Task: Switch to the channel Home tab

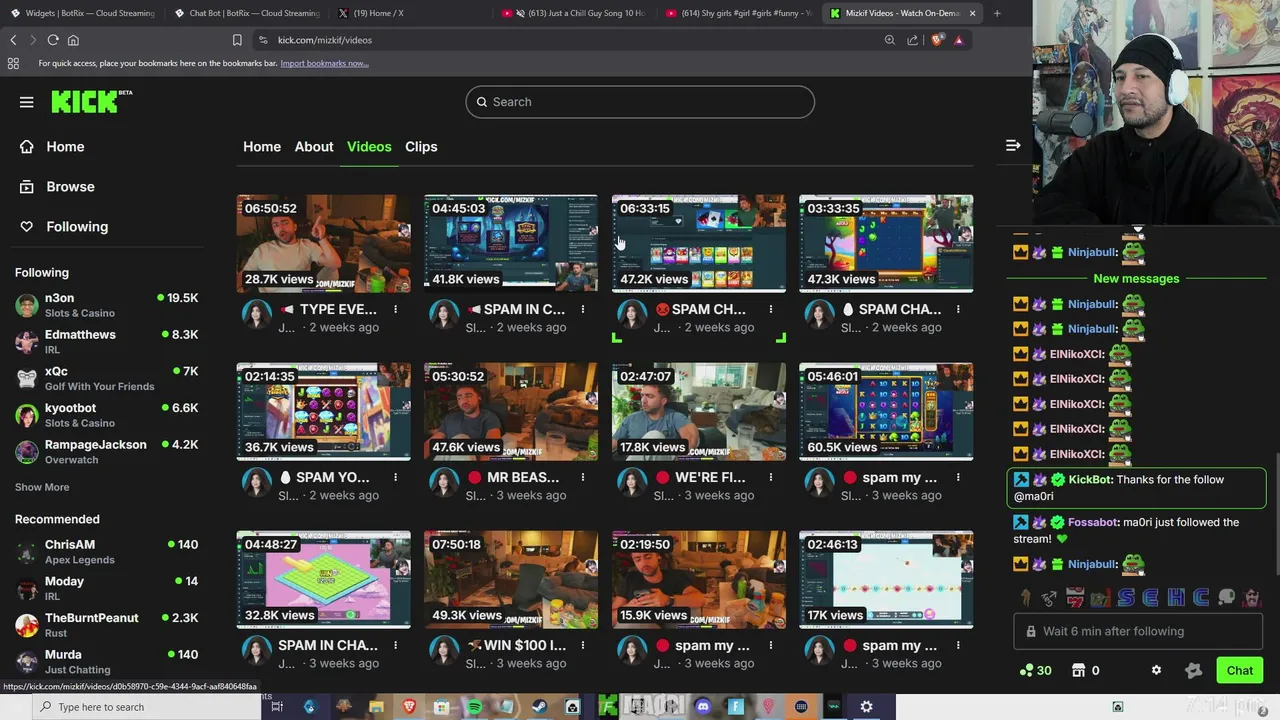Action: [262, 147]
